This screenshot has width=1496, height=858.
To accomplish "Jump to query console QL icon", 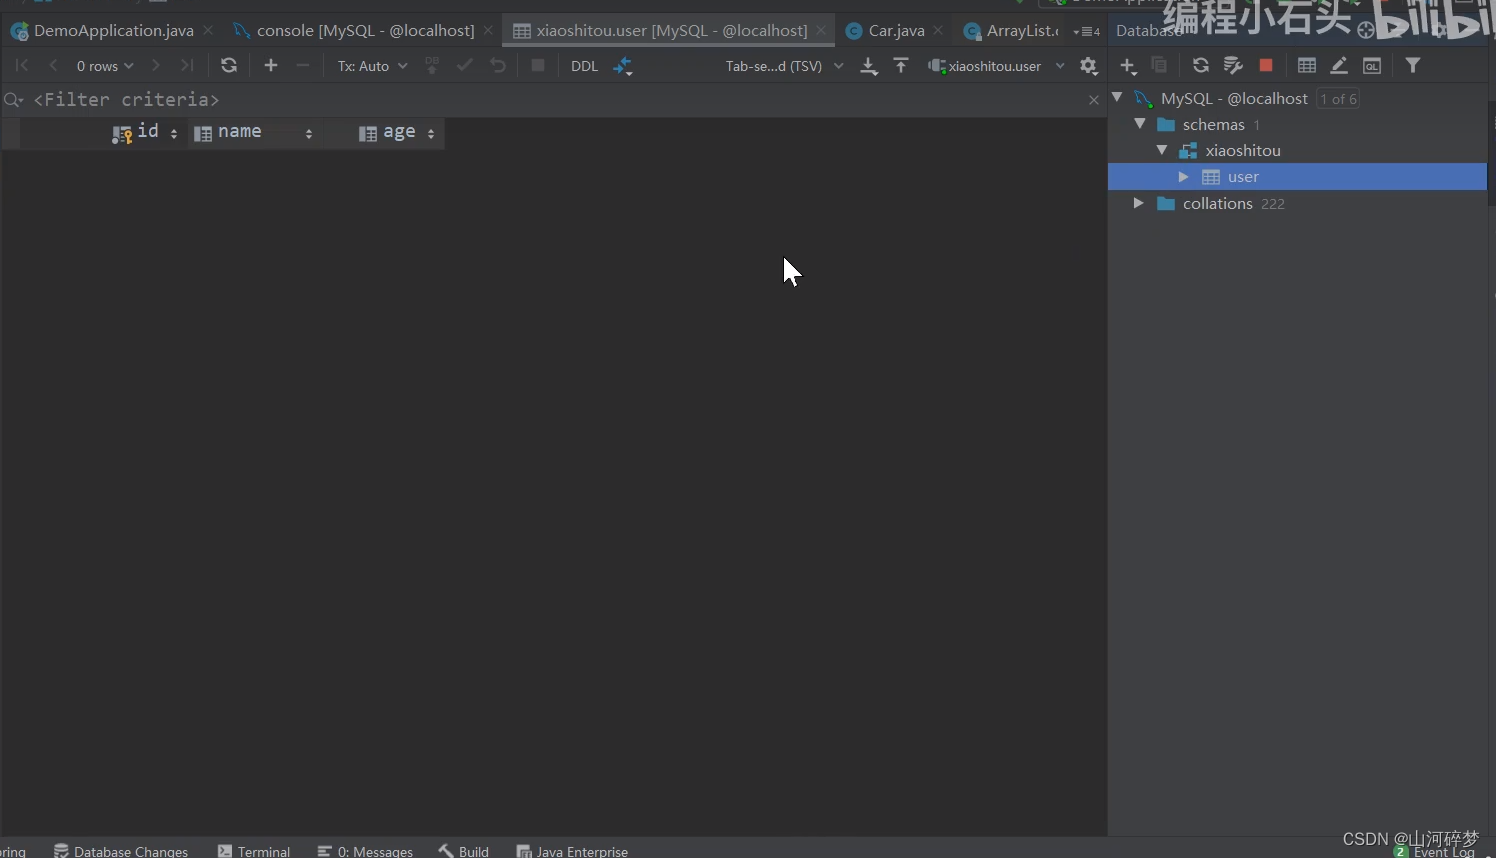I will point(1372,66).
